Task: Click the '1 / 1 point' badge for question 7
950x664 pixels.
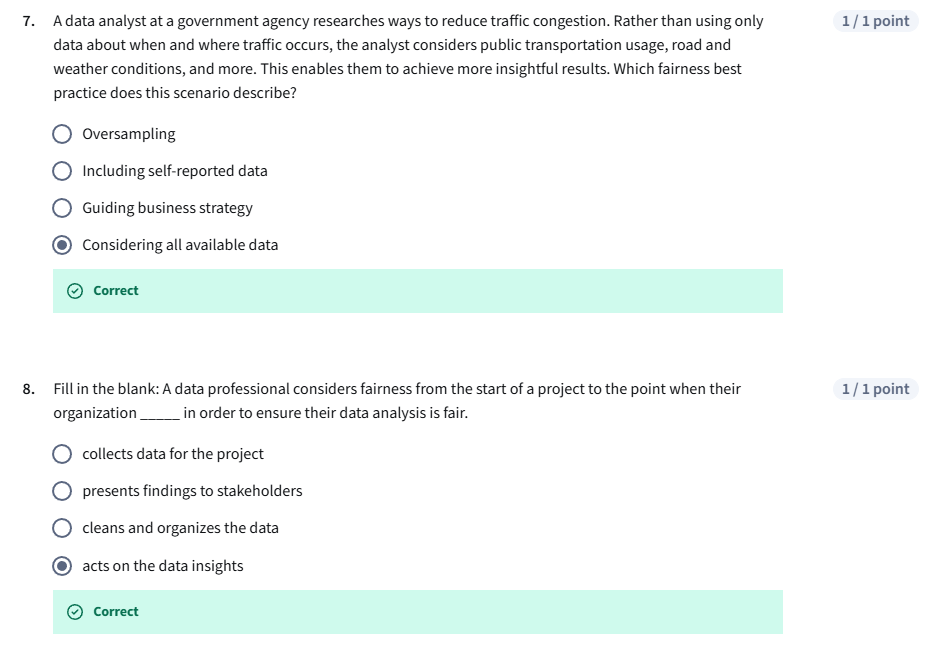Action: point(875,21)
